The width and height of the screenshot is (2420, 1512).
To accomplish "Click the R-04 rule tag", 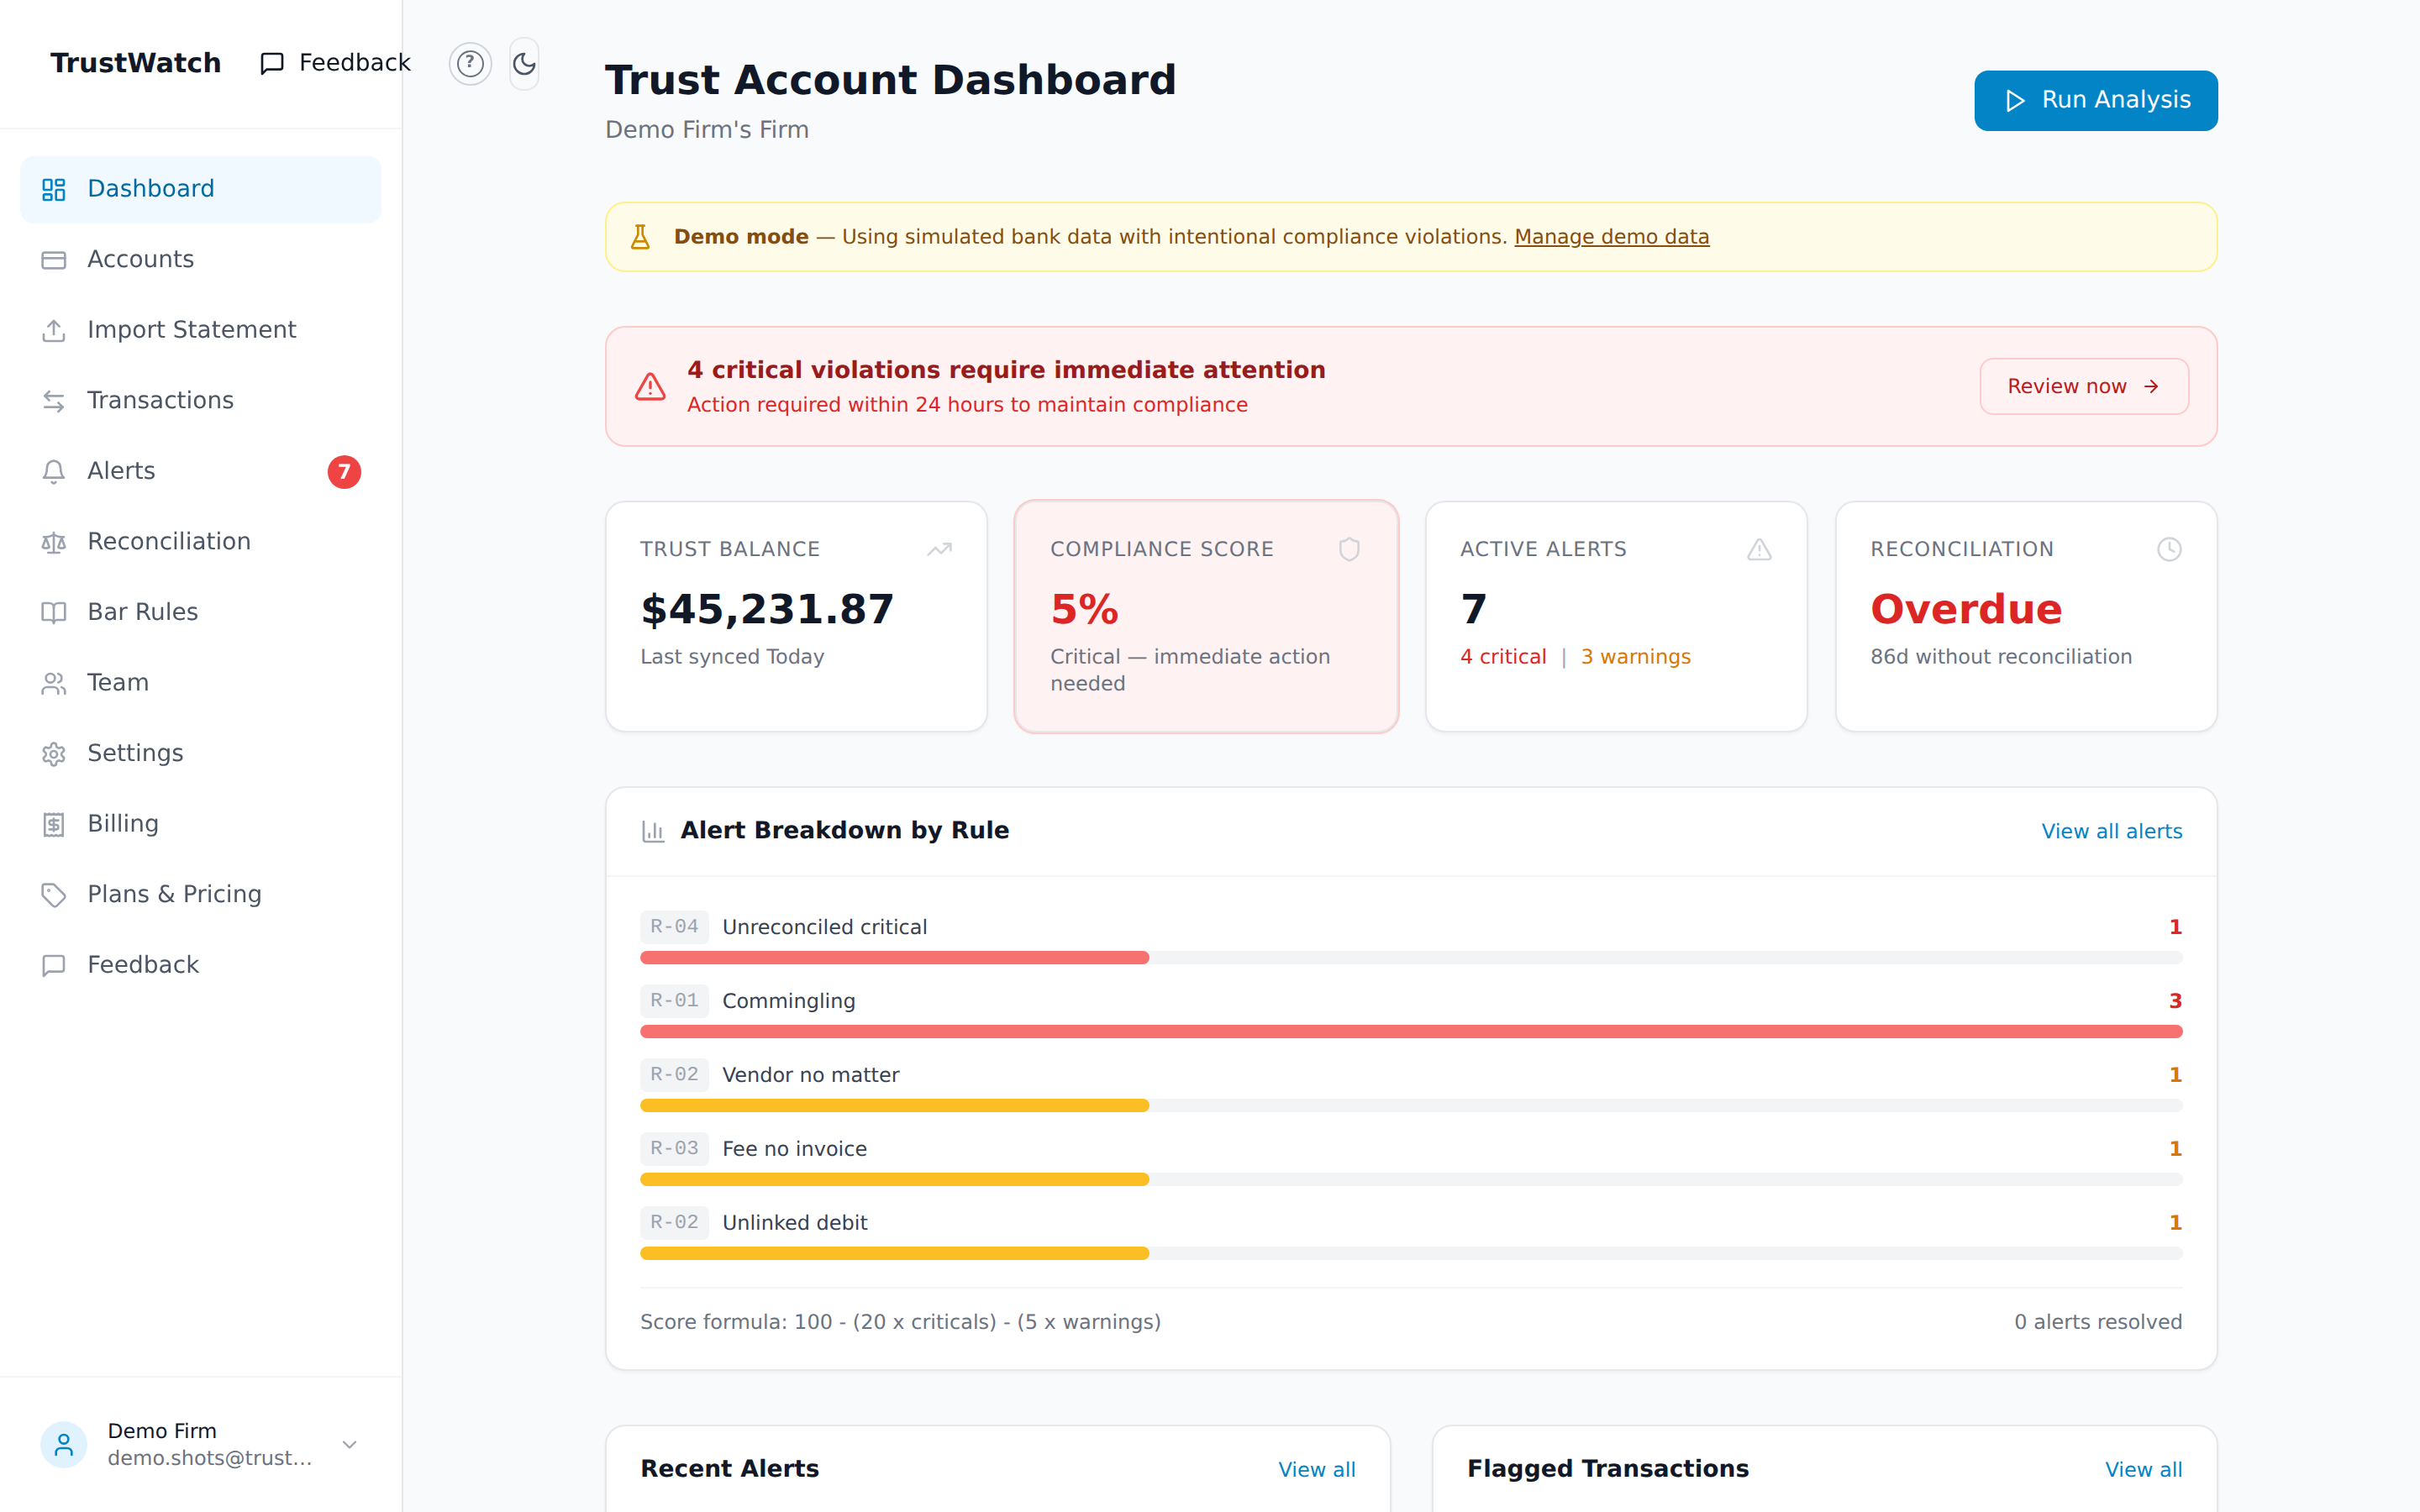I will tap(674, 927).
